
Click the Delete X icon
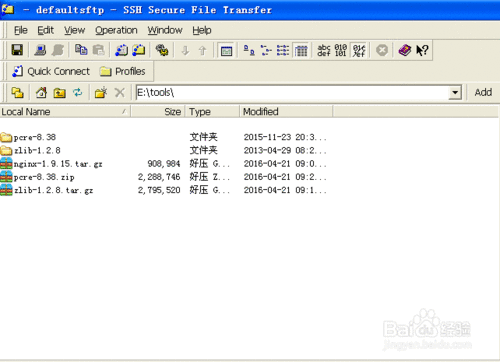click(x=119, y=92)
